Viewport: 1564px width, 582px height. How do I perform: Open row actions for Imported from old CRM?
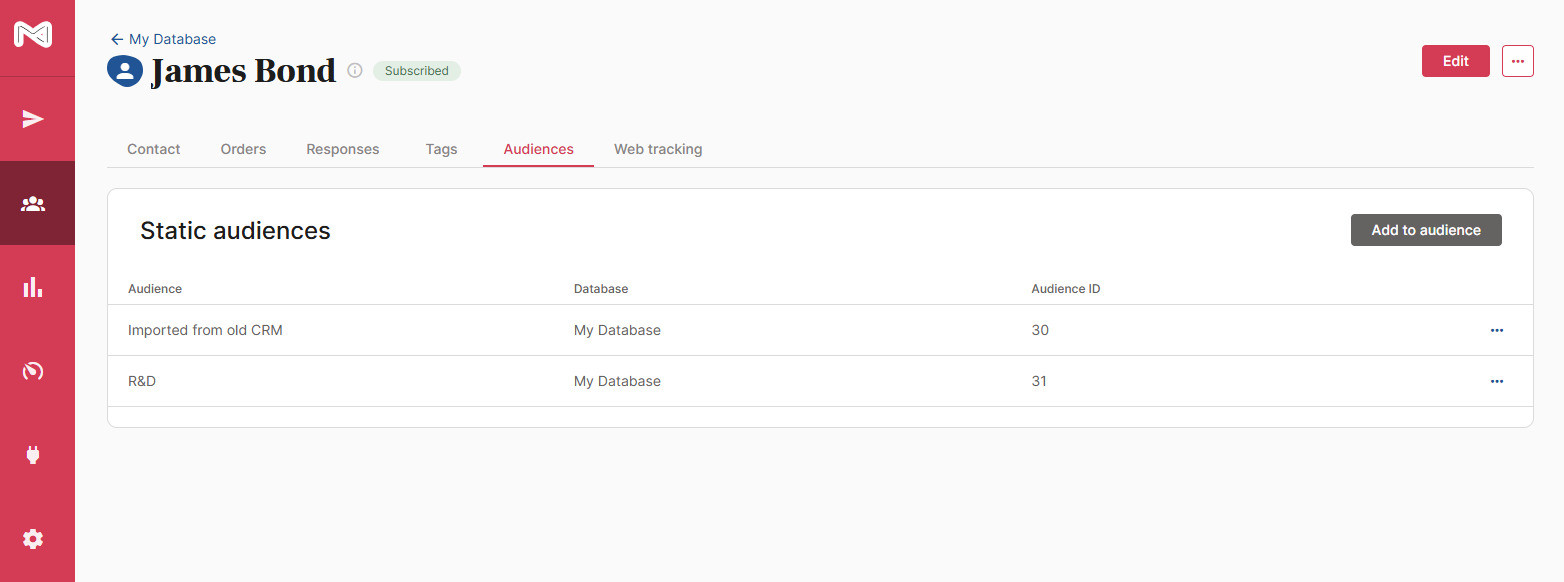pyautogui.click(x=1496, y=330)
